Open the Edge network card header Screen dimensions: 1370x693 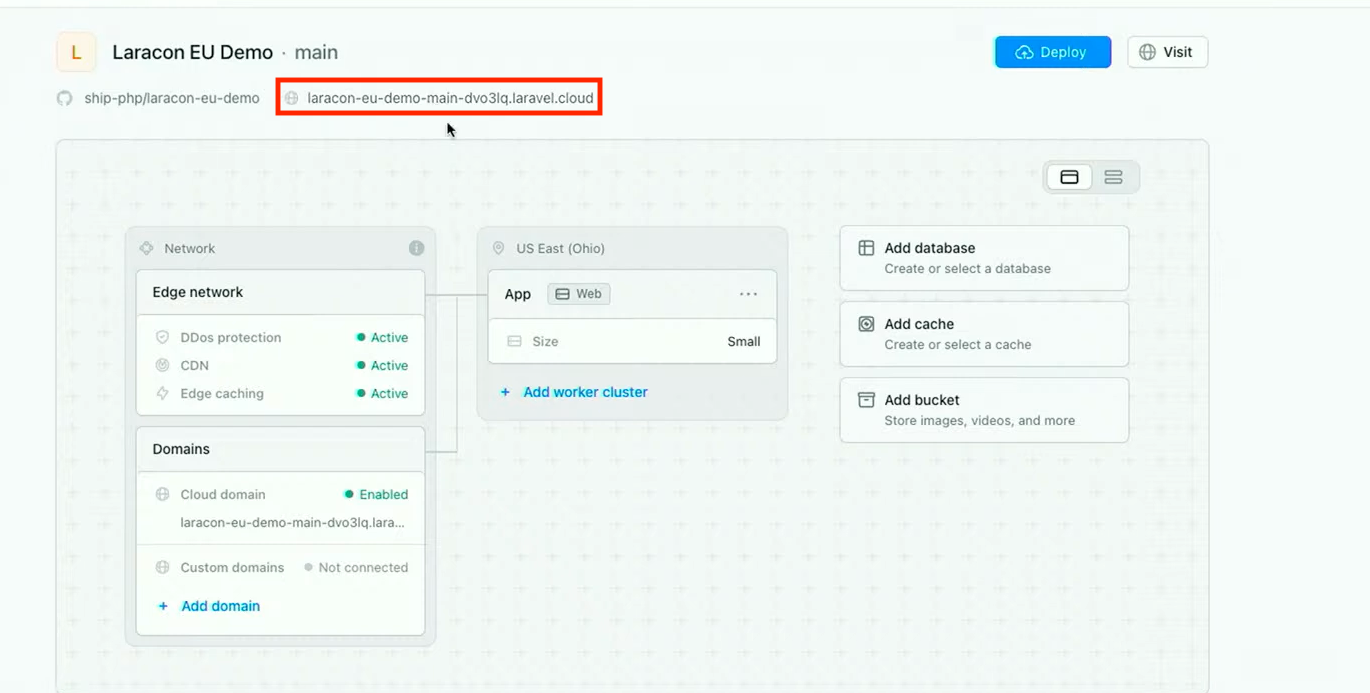pyautogui.click(x=280, y=292)
